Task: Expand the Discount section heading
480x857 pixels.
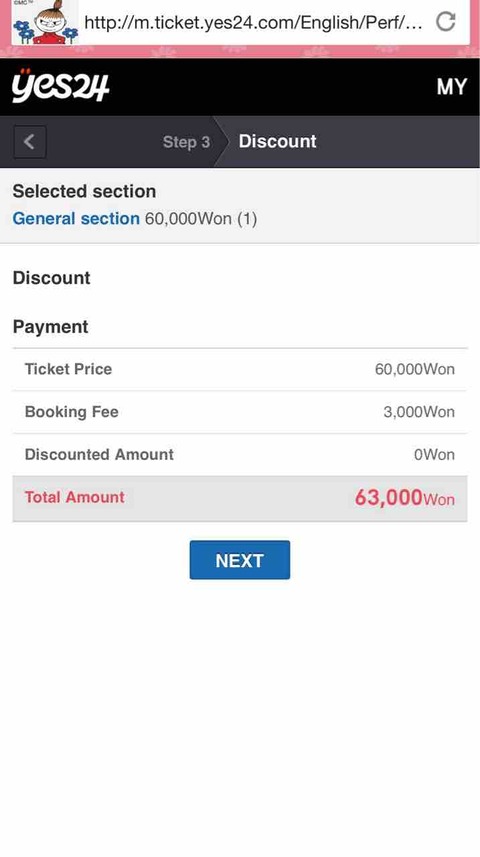Action: click(x=51, y=278)
